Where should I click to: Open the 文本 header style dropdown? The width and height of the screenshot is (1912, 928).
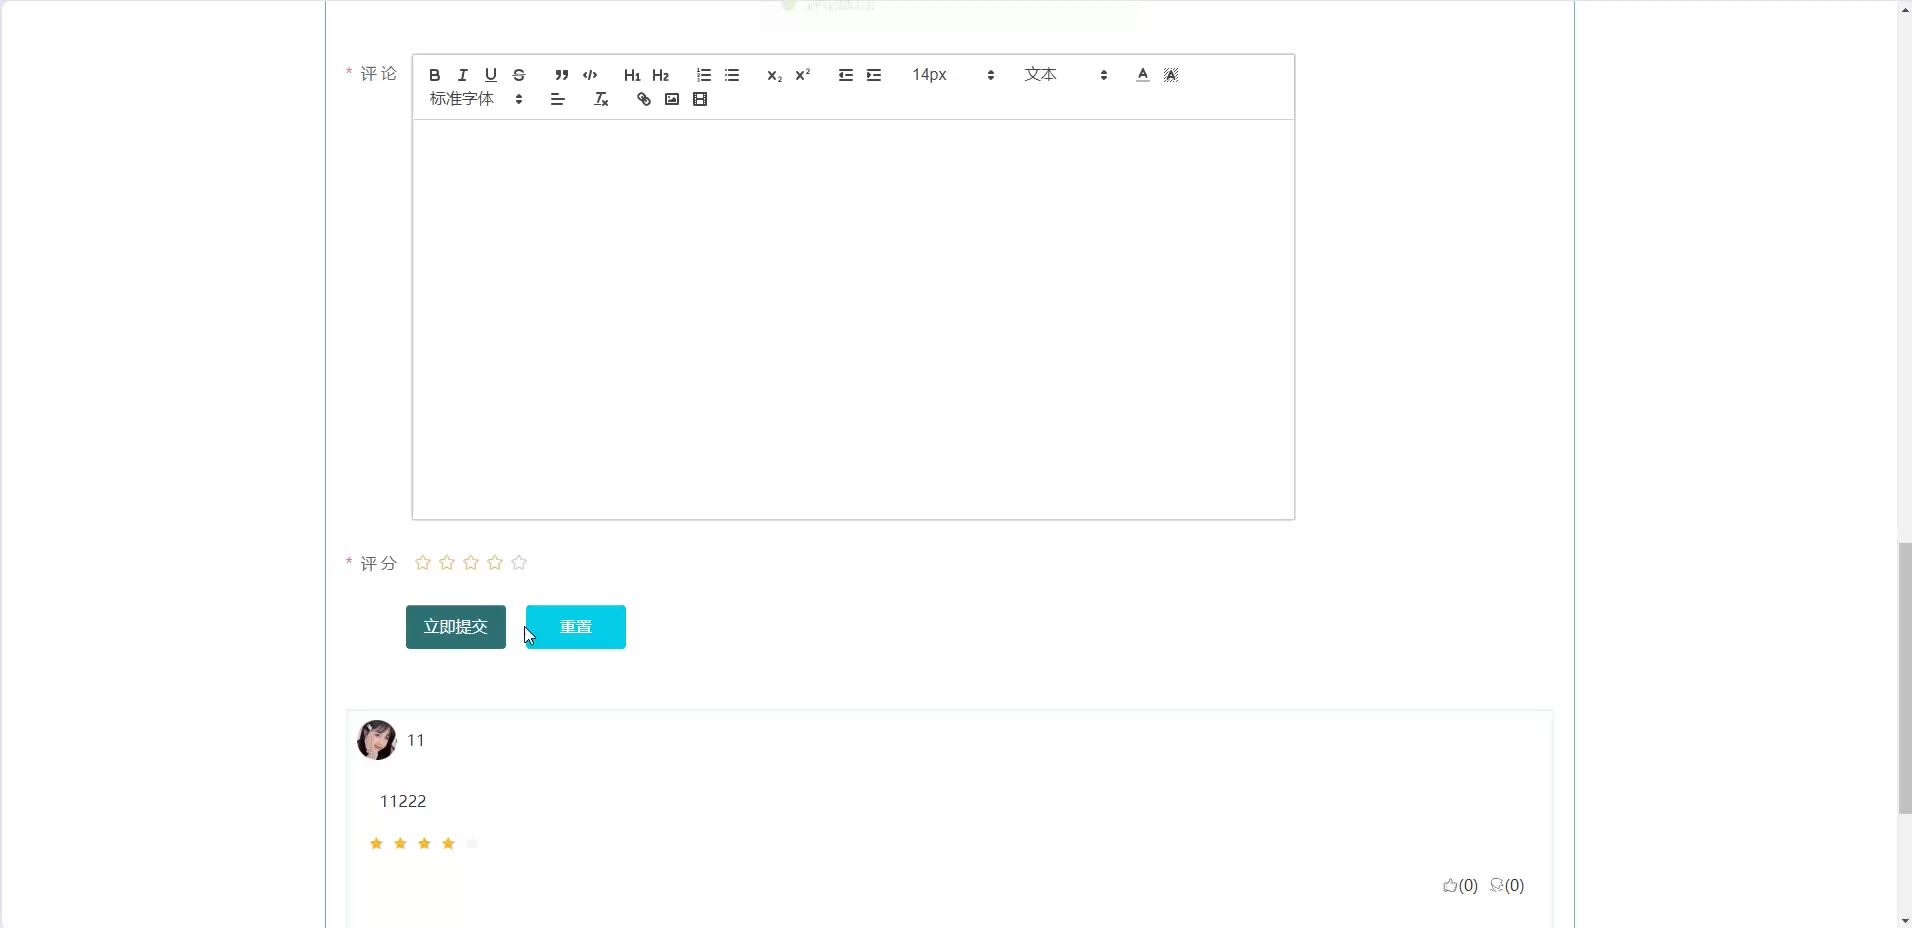(x=1066, y=75)
